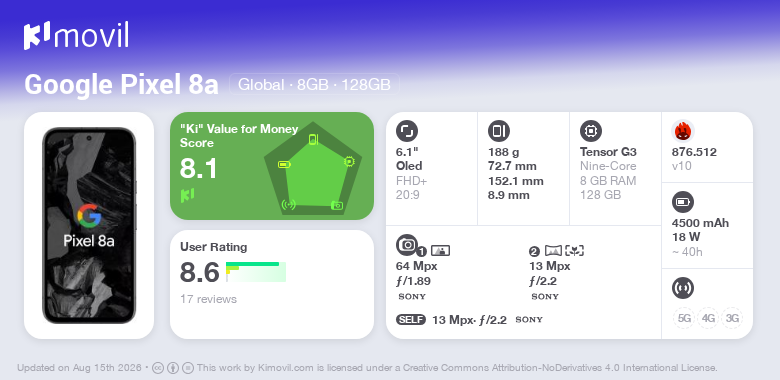780x380 pixels.
Task: Select the 3G network badge
Action: (x=732, y=318)
